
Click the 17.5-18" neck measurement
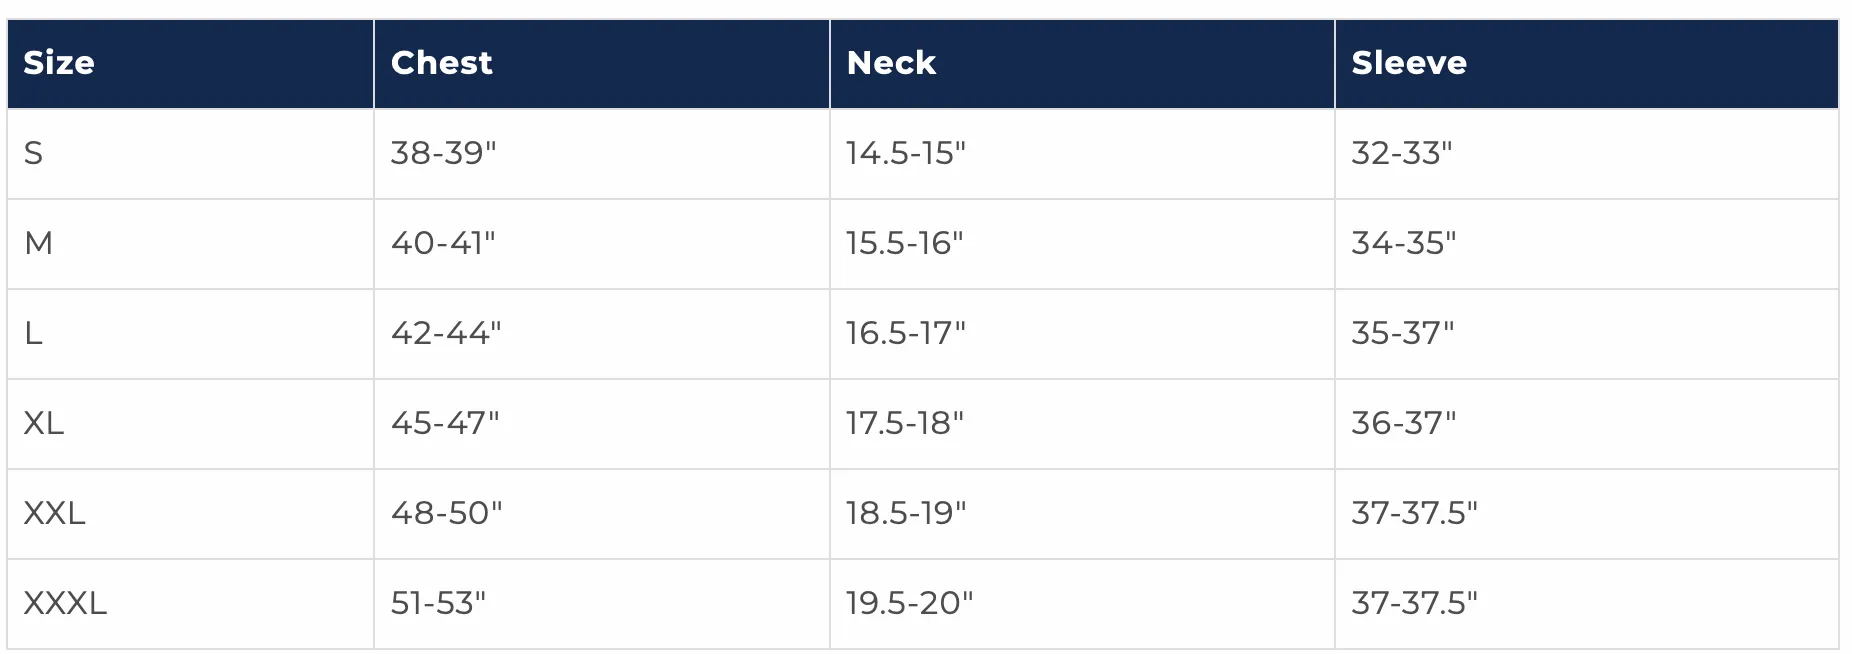click(x=905, y=423)
